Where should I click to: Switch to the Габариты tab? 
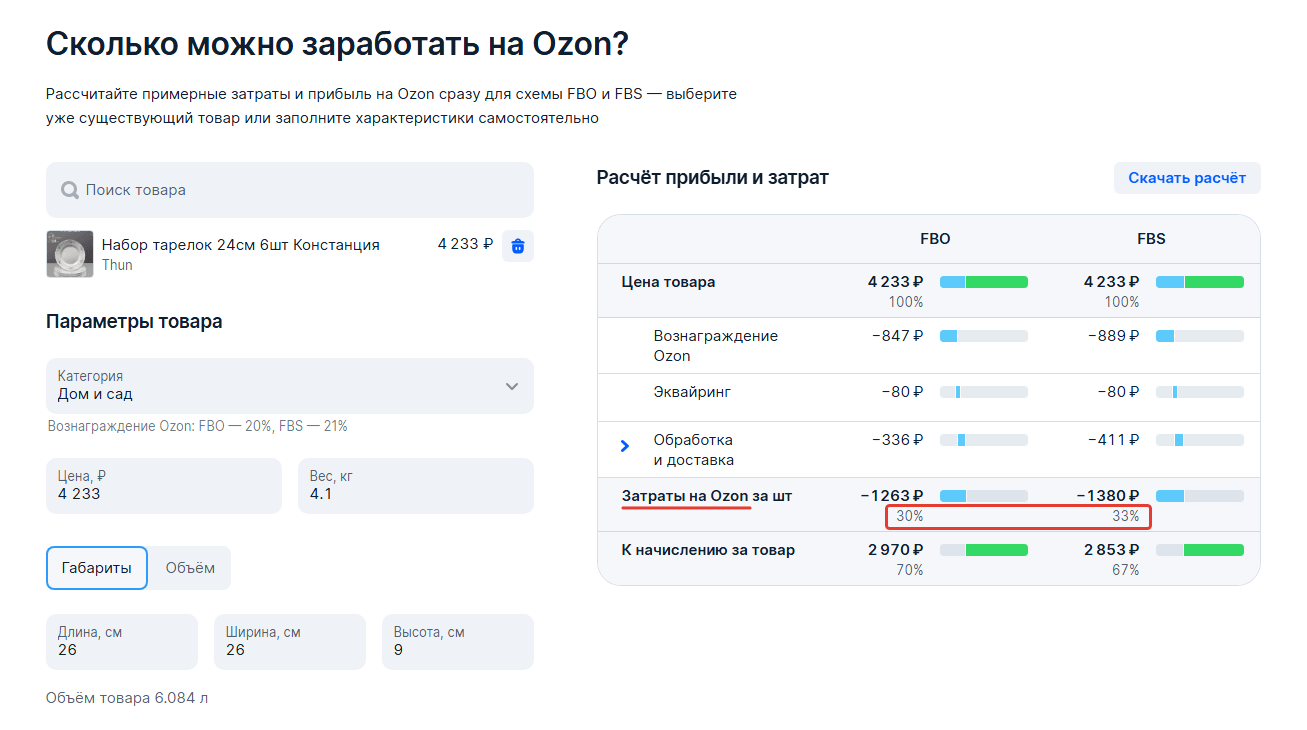(x=97, y=568)
